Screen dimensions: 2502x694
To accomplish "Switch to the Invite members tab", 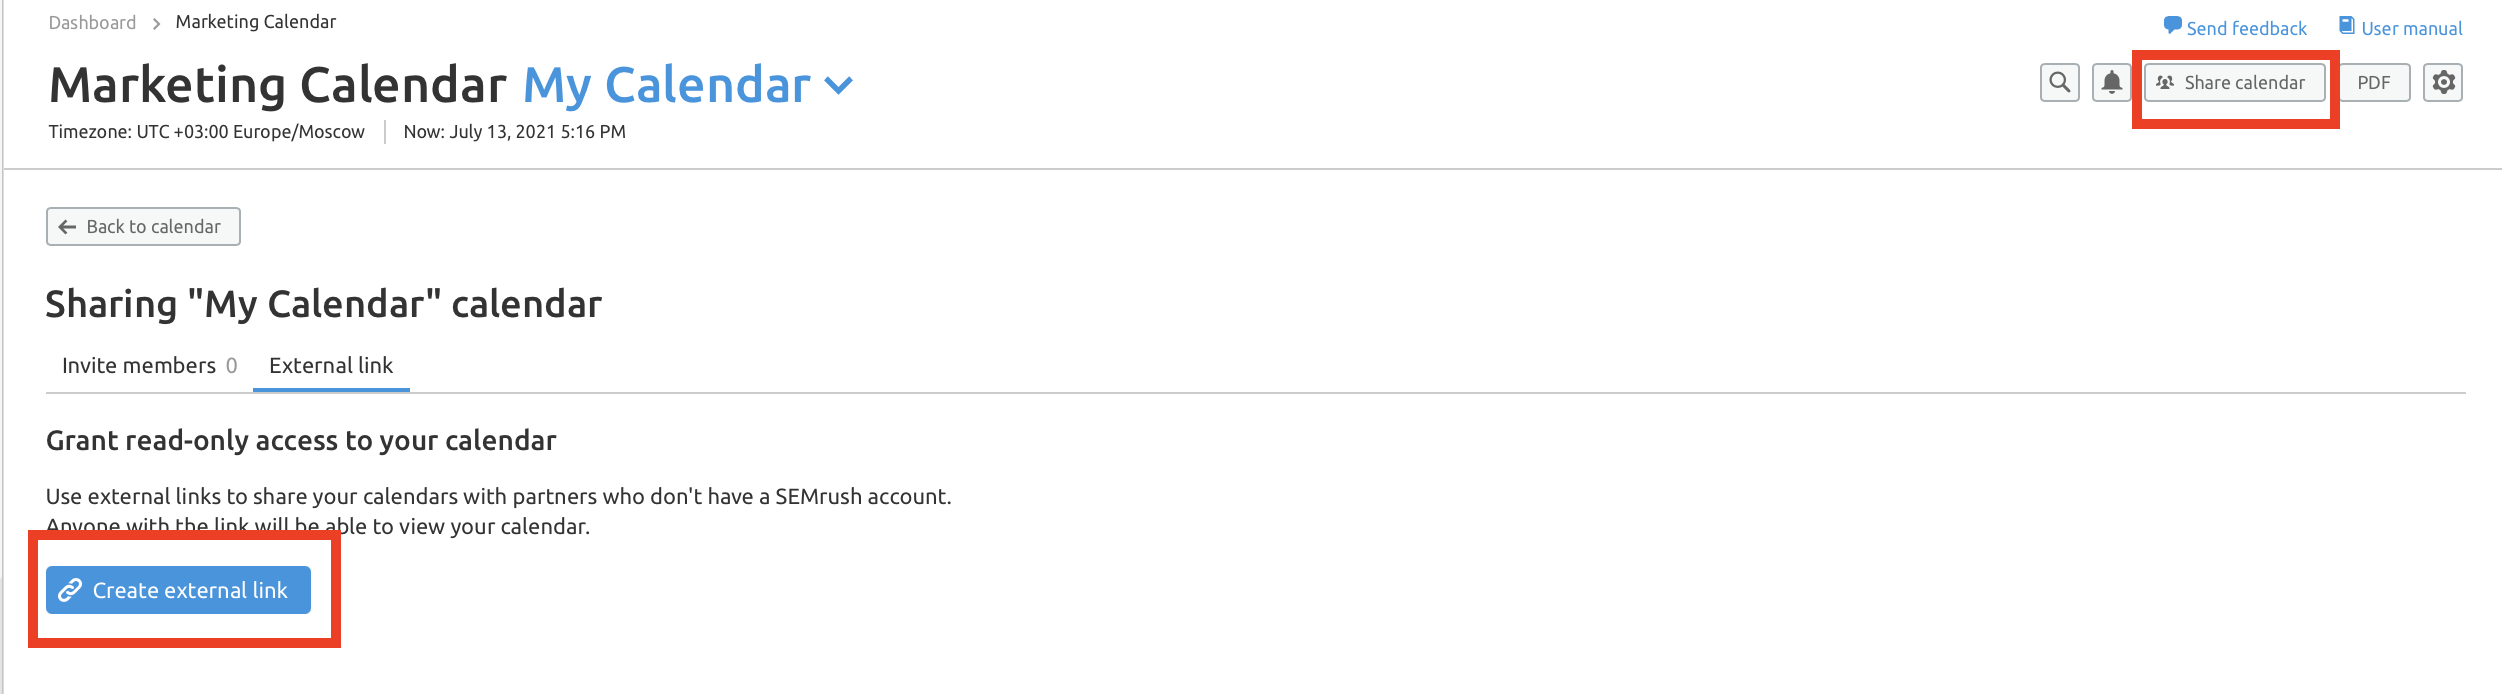I will point(149,366).
